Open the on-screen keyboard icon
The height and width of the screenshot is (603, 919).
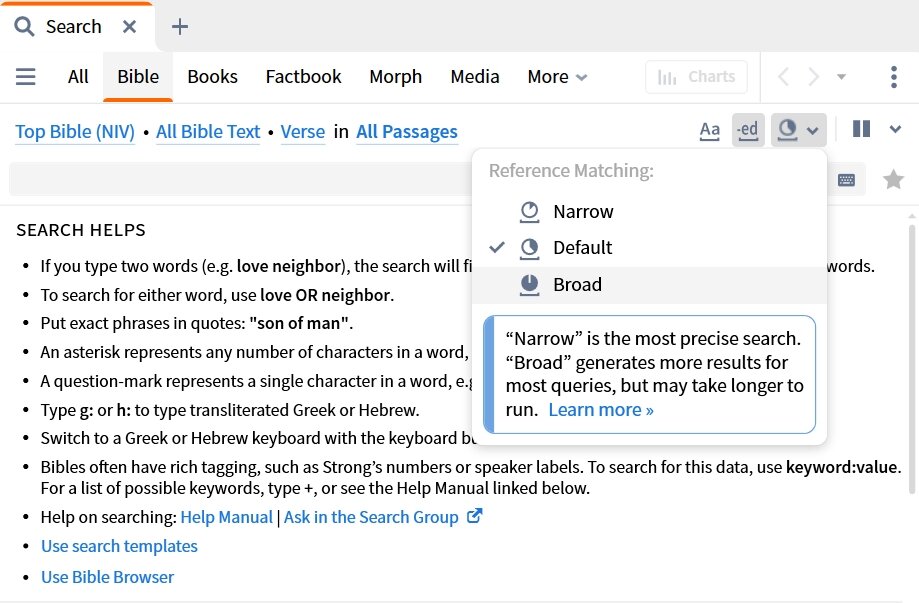pyautogui.click(x=847, y=179)
